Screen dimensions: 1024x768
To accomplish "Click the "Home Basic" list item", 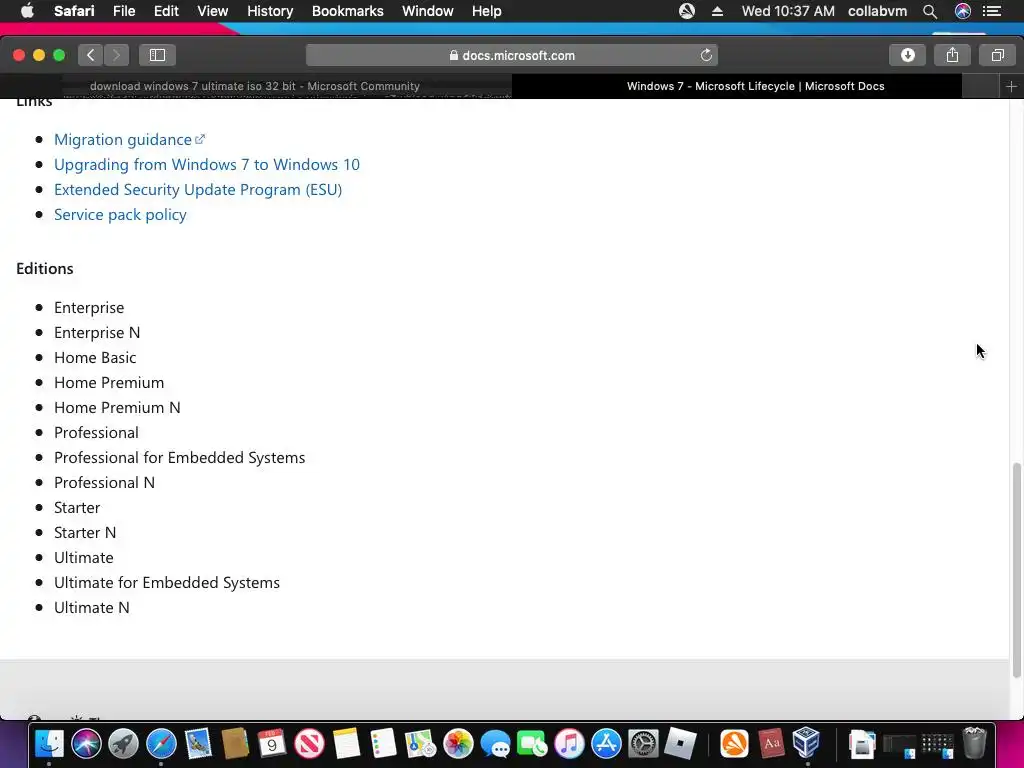I will (95, 358).
